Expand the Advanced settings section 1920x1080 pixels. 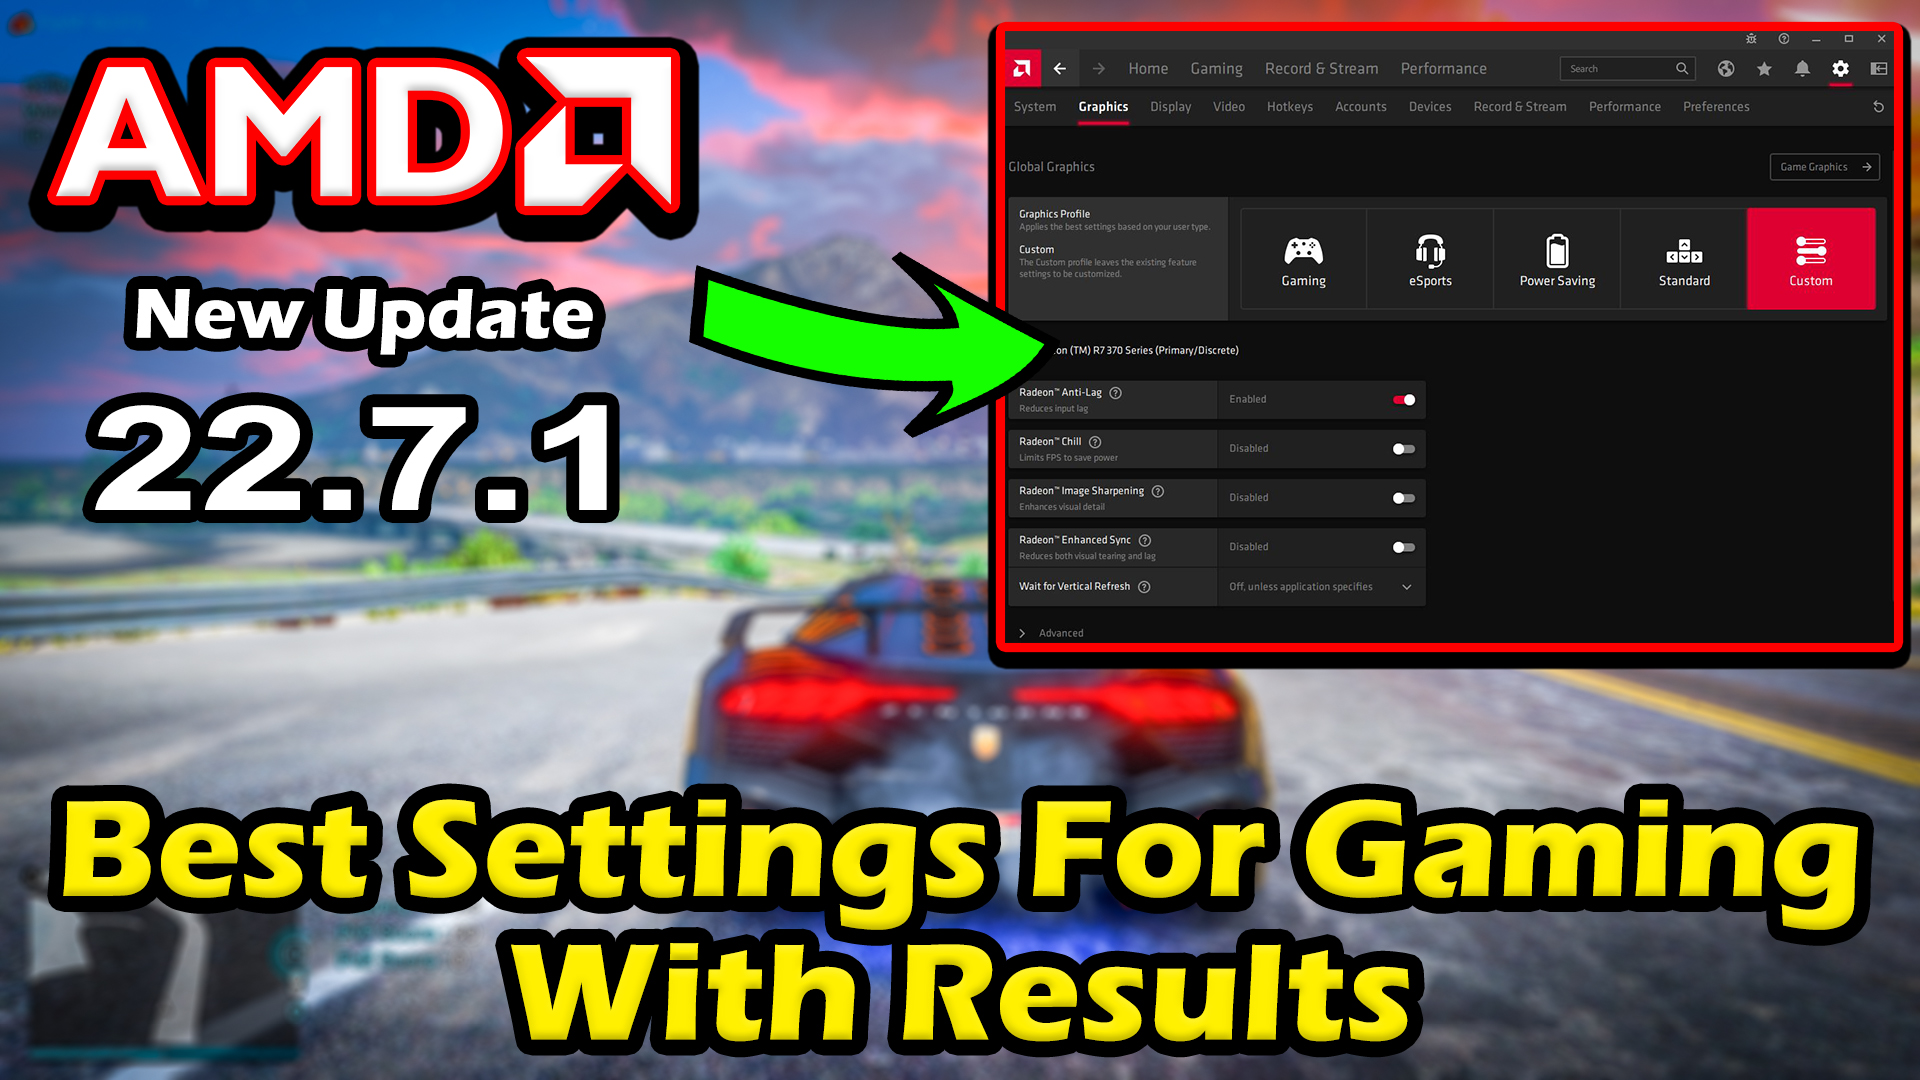point(1055,633)
